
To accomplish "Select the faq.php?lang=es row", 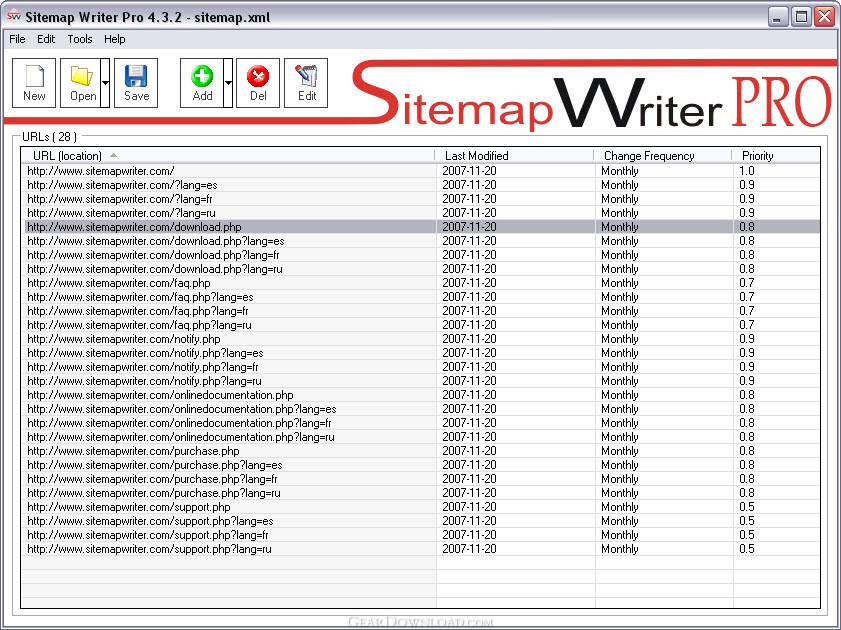I will pos(420,297).
